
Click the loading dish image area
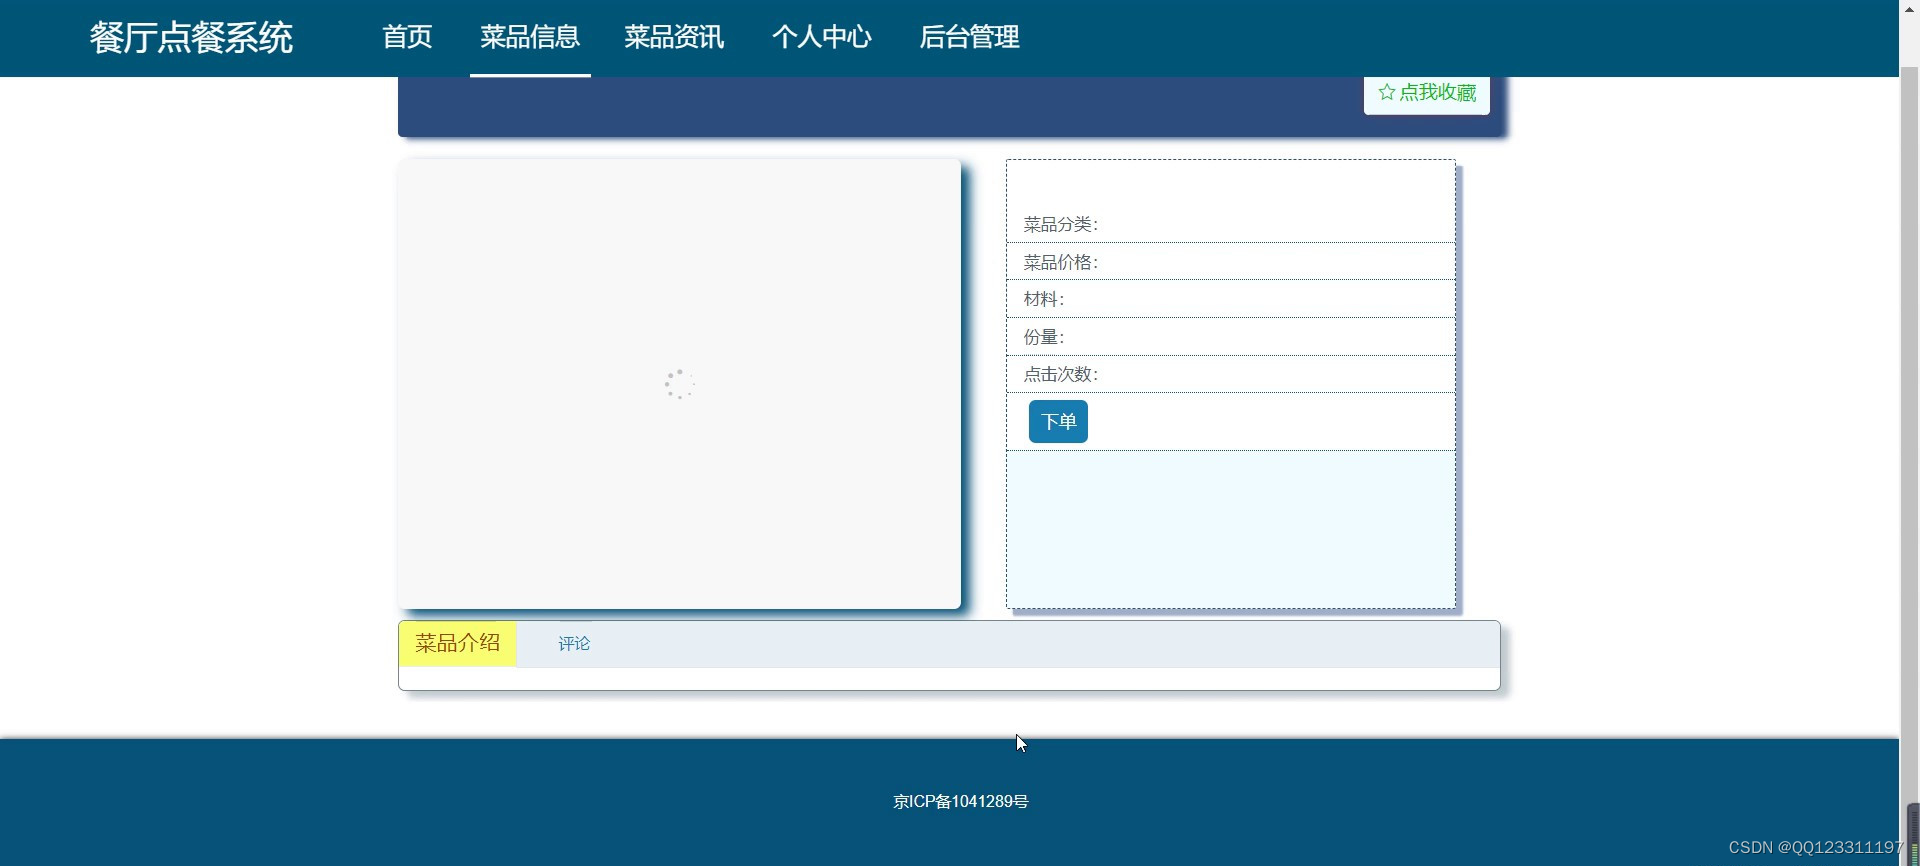679,384
